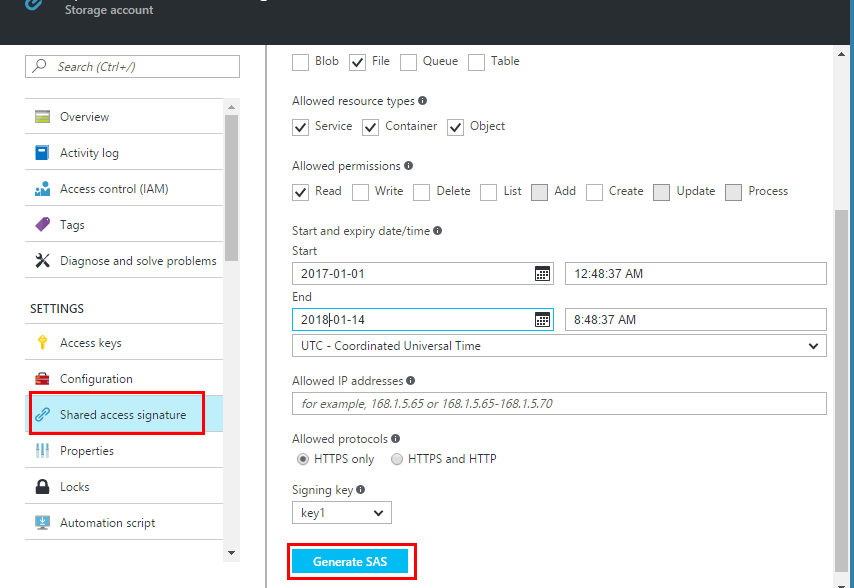
Task: Click the Diagnose and solve problems wrench icon
Action: tap(42, 261)
